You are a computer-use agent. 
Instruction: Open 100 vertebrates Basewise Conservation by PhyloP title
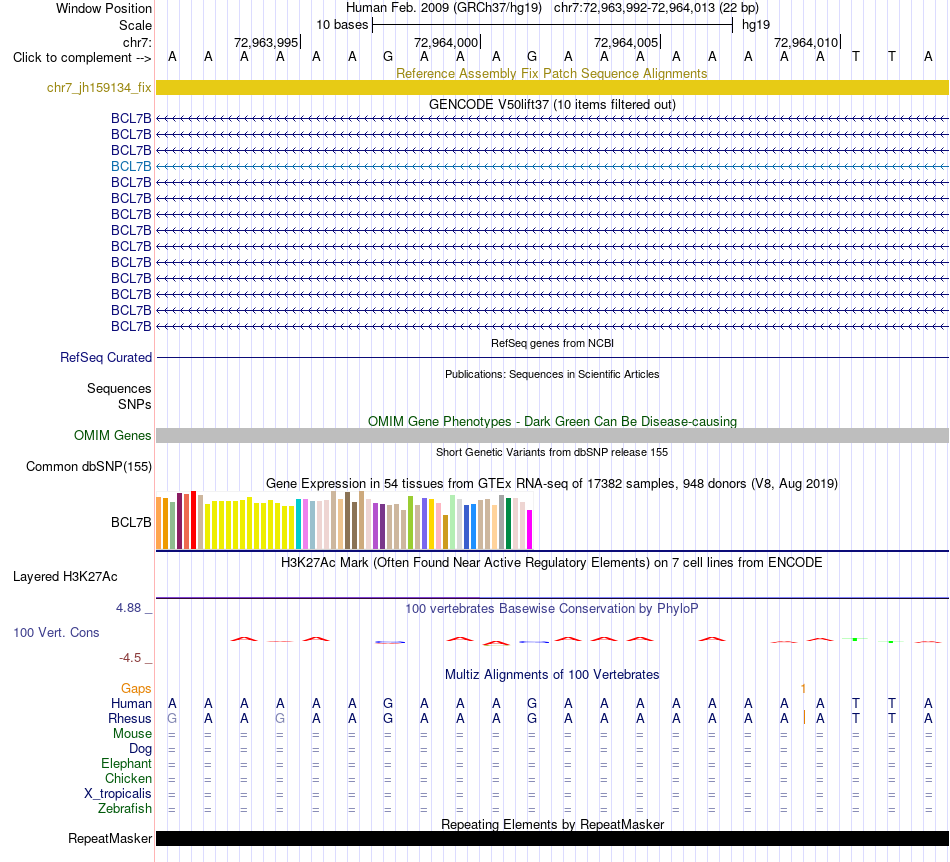click(x=552, y=608)
